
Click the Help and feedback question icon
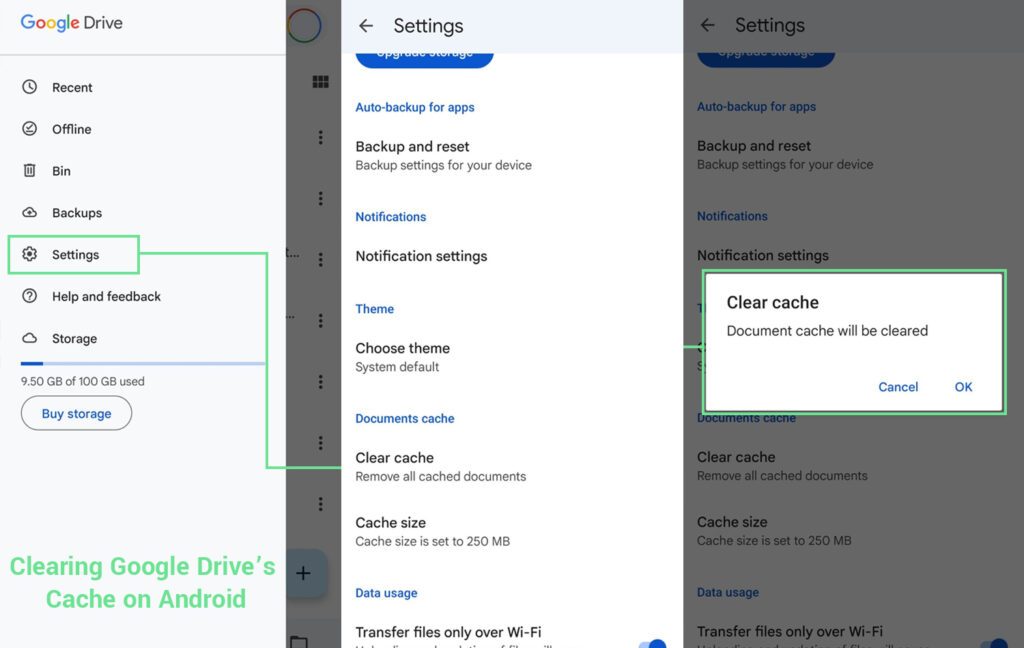pos(29,296)
